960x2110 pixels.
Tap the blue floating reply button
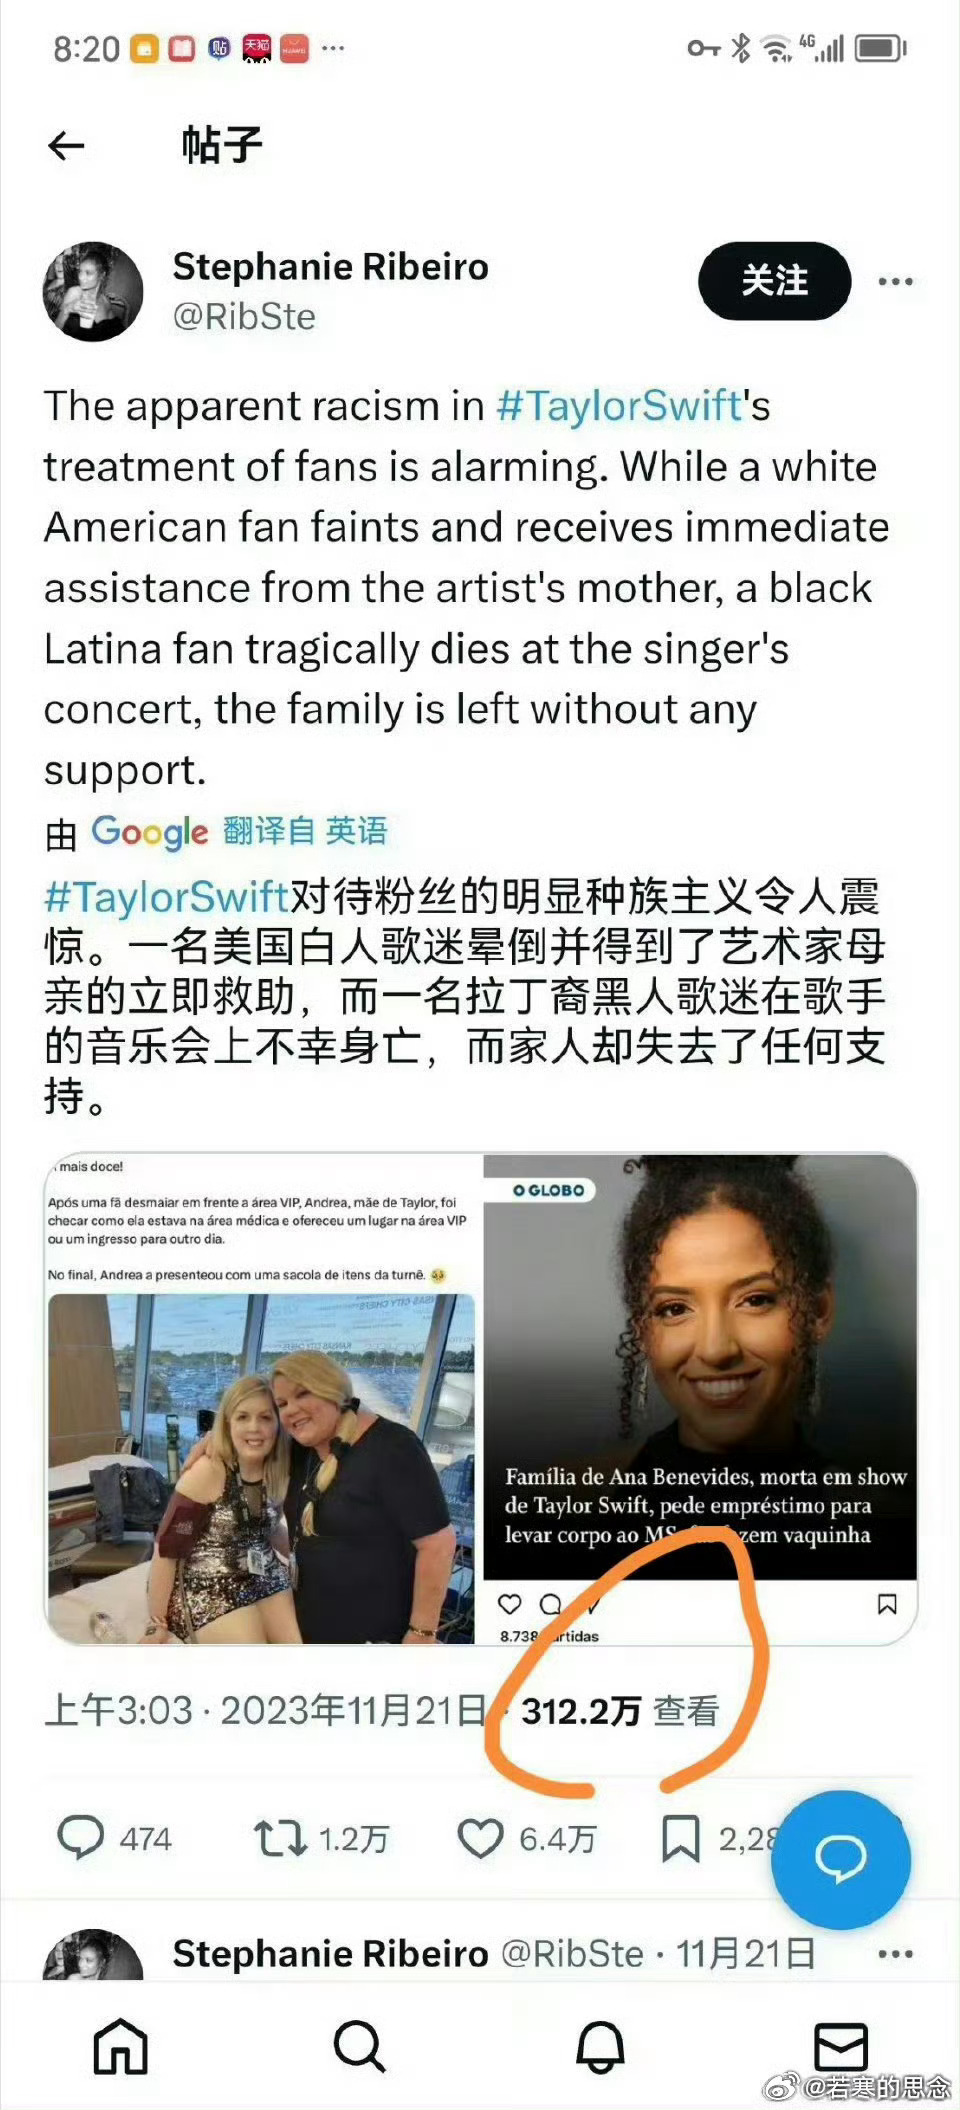tap(840, 1859)
